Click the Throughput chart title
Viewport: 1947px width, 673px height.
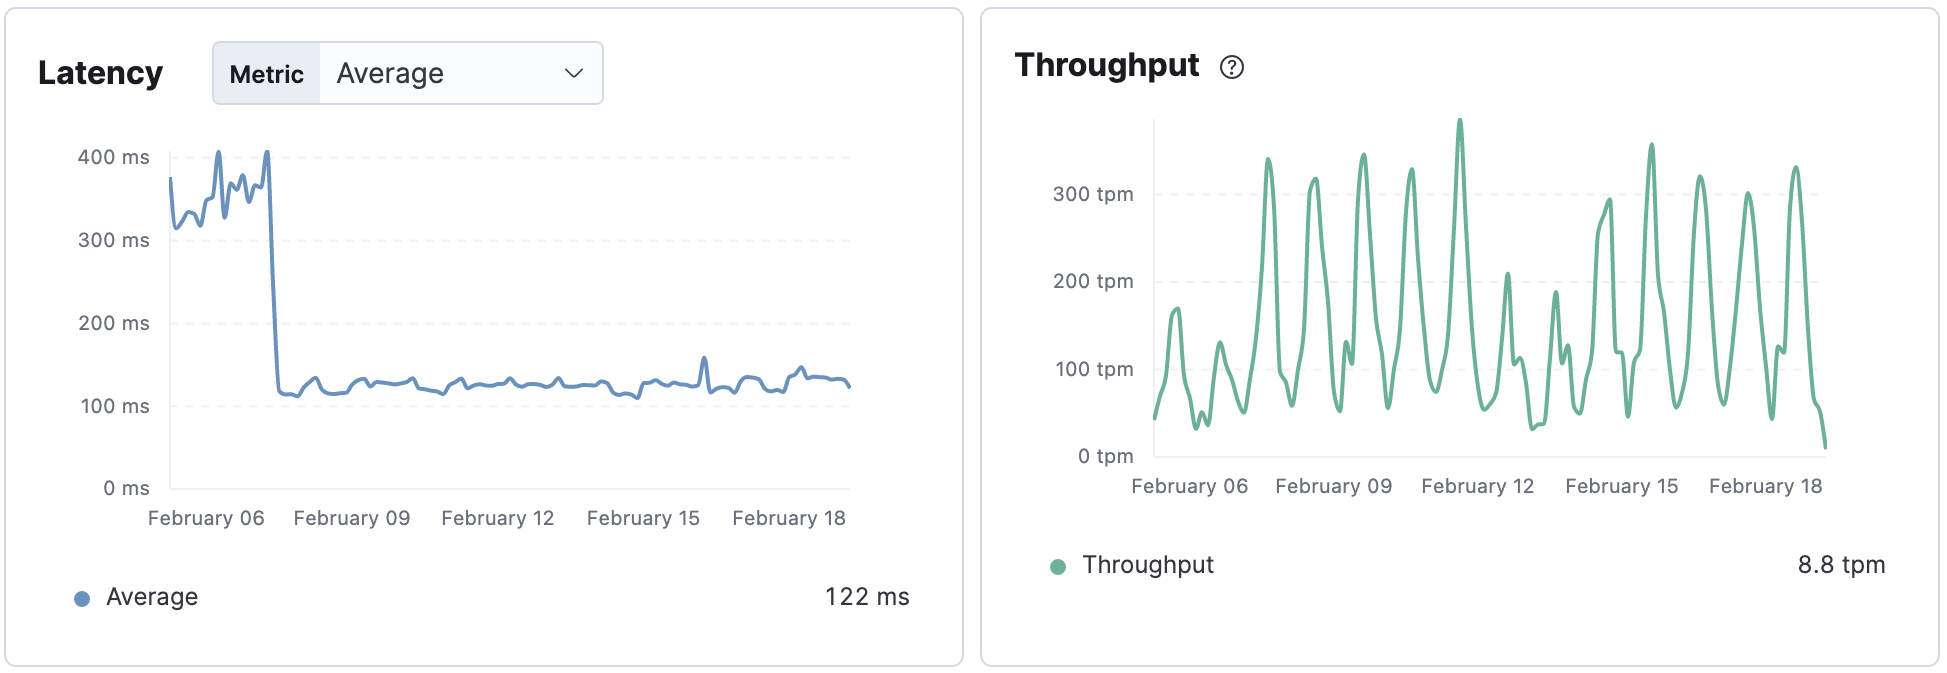click(1107, 65)
